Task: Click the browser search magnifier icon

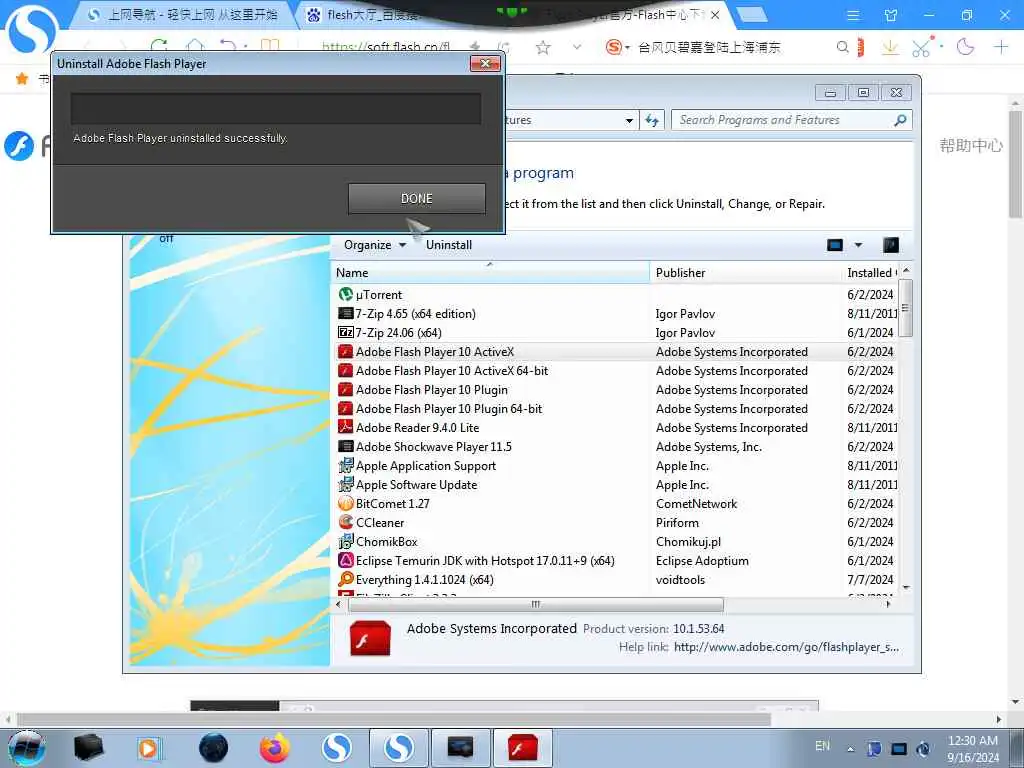Action: tap(842, 47)
